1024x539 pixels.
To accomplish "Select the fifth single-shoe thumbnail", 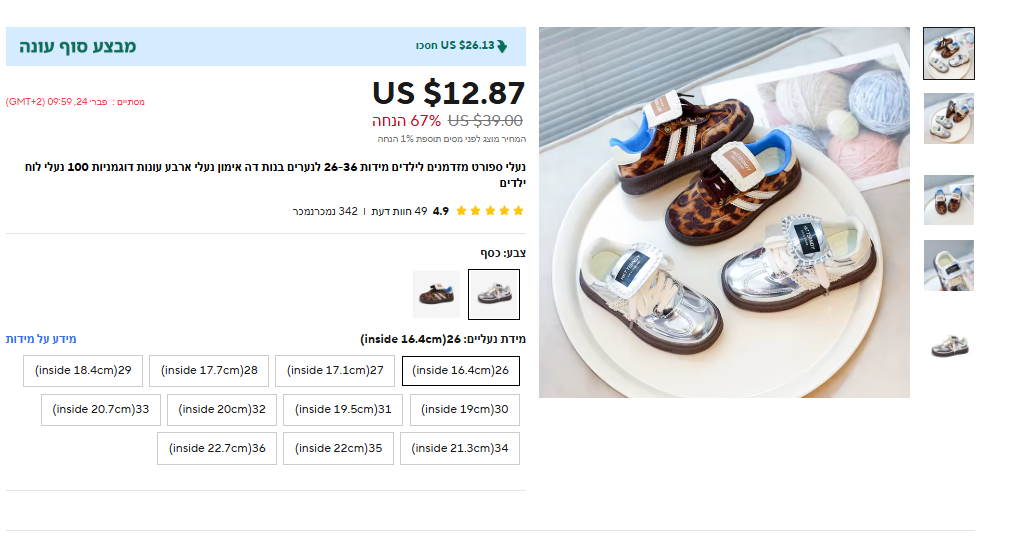I will point(948,345).
